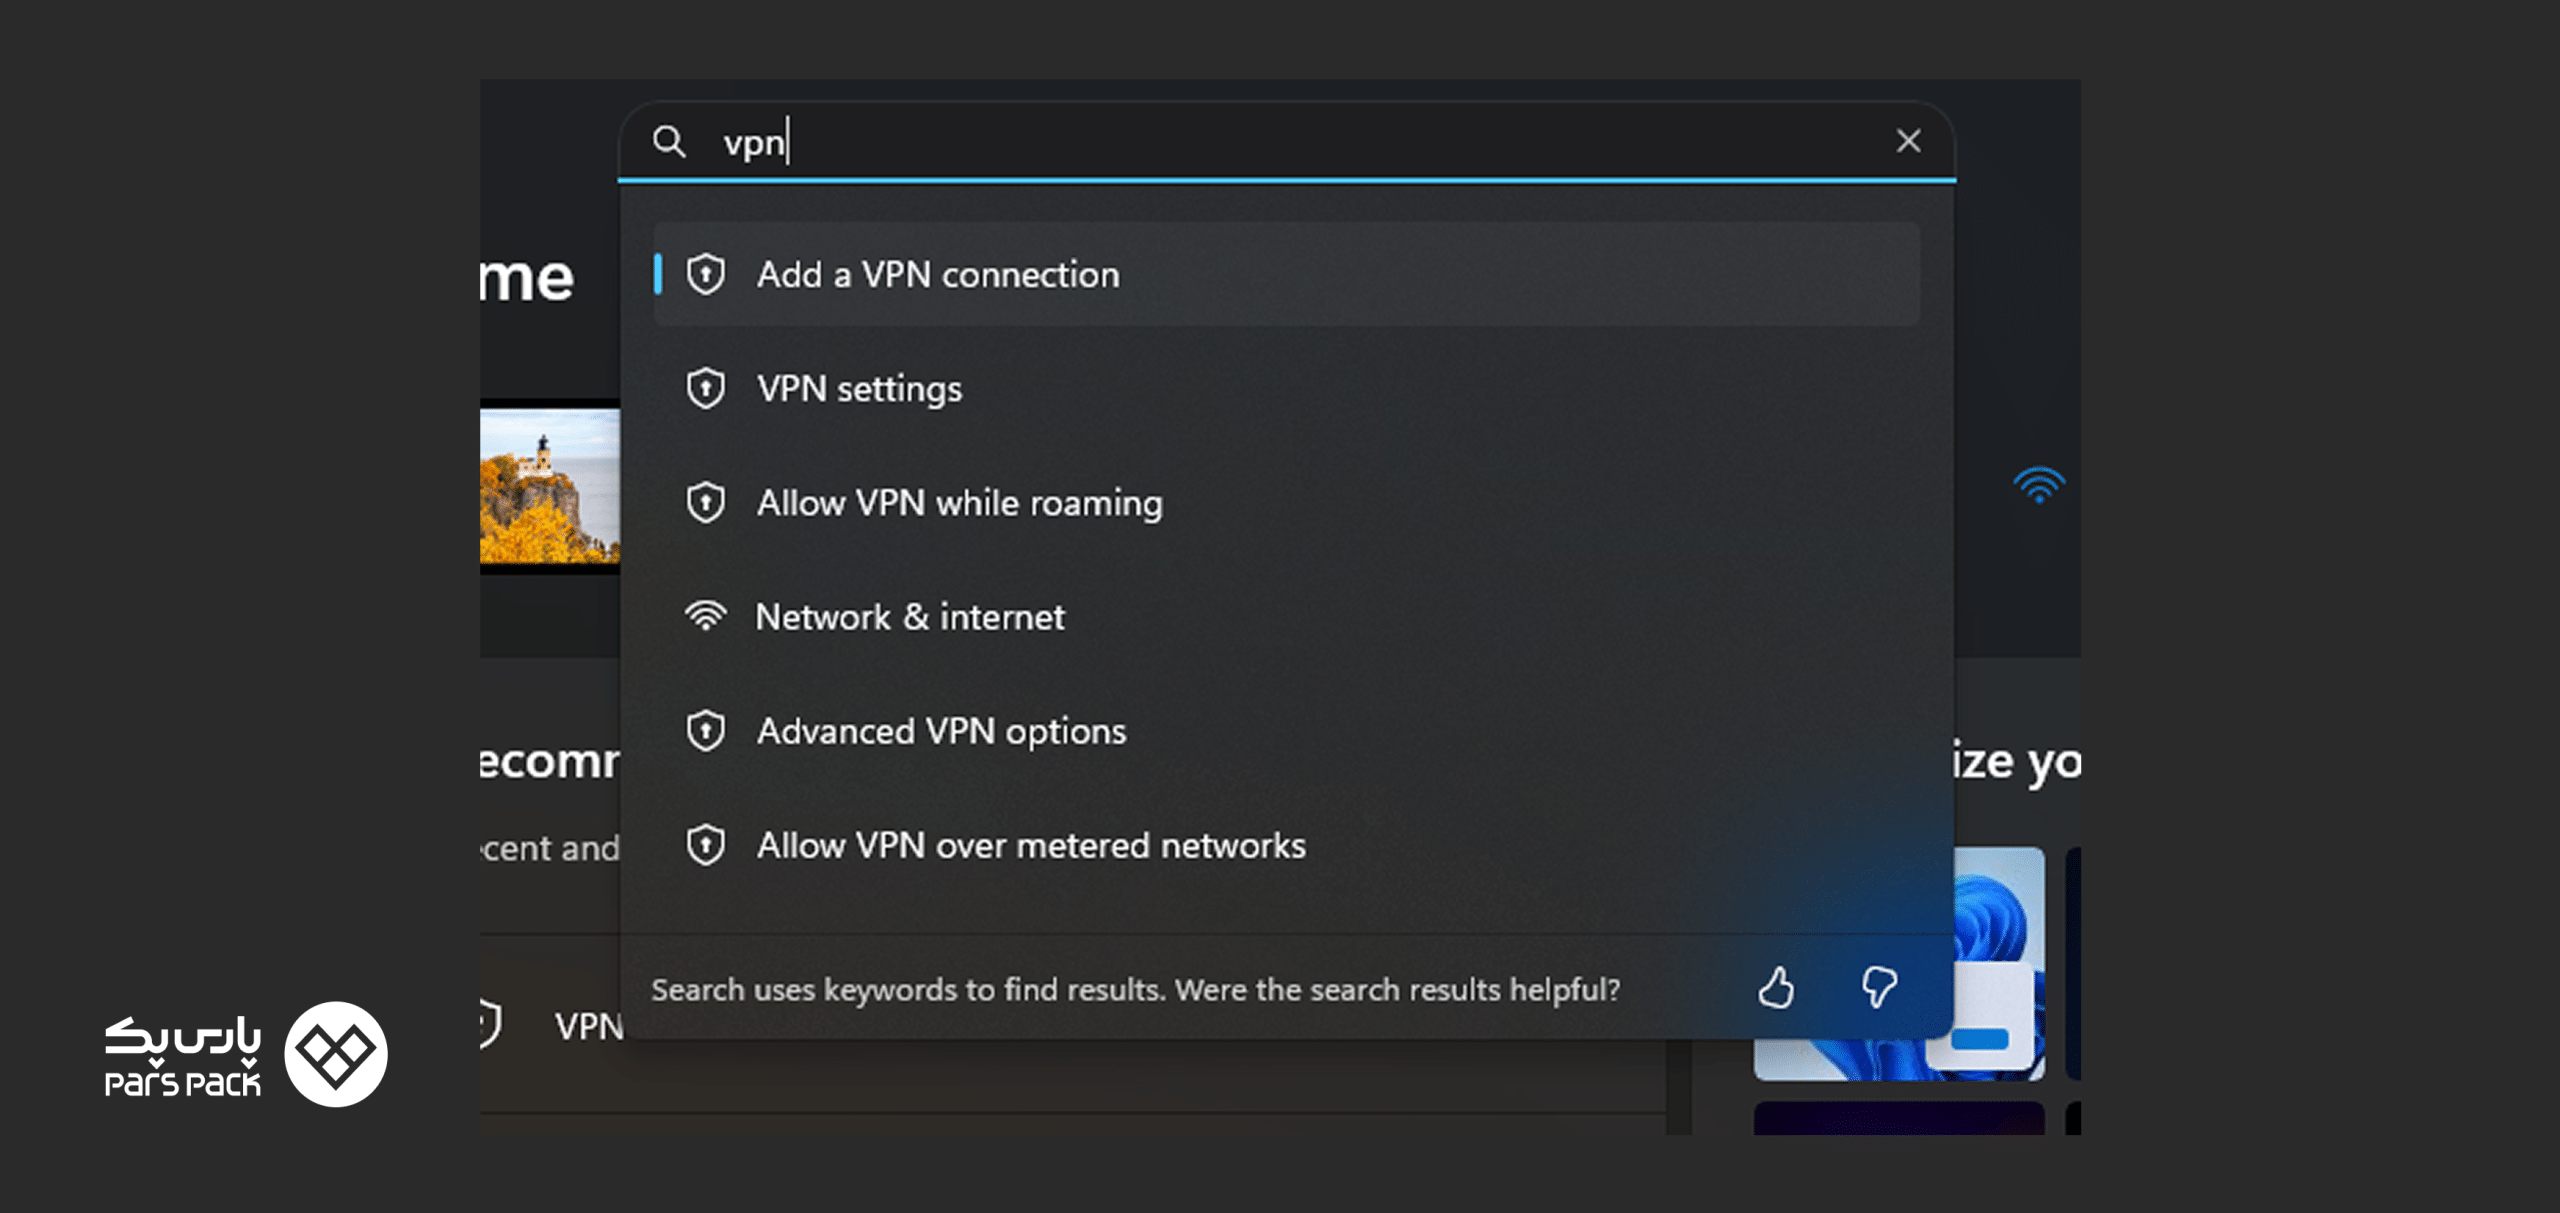The height and width of the screenshot is (1213, 2560).
Task: Open Allow VPN over metered networks result
Action: [x=1286, y=845]
